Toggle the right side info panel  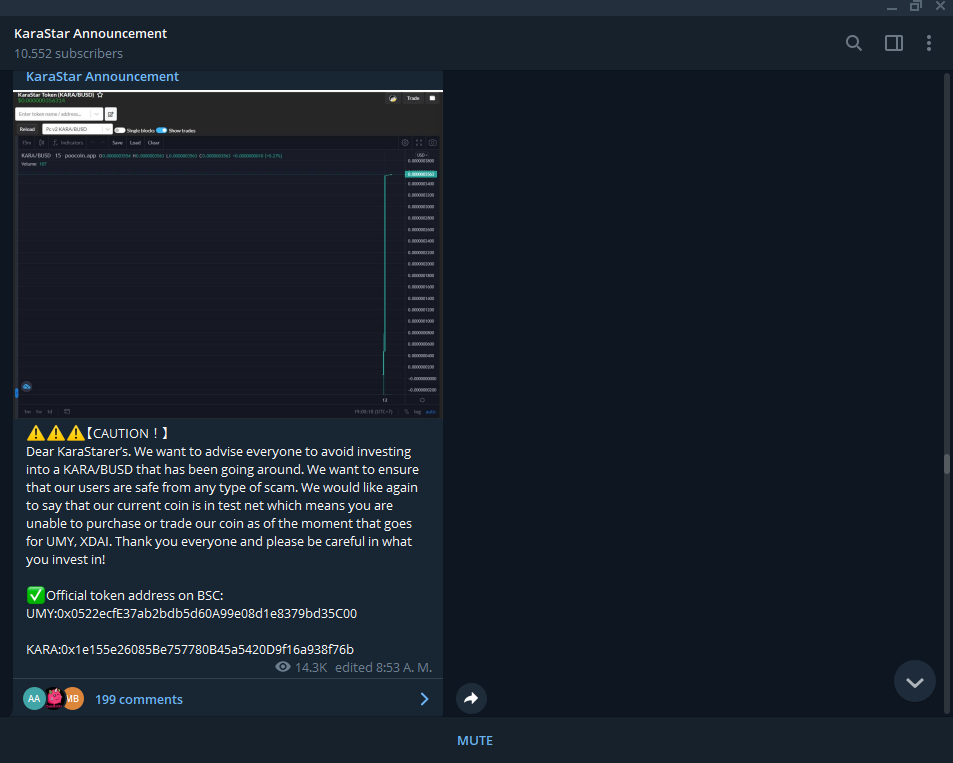click(893, 43)
